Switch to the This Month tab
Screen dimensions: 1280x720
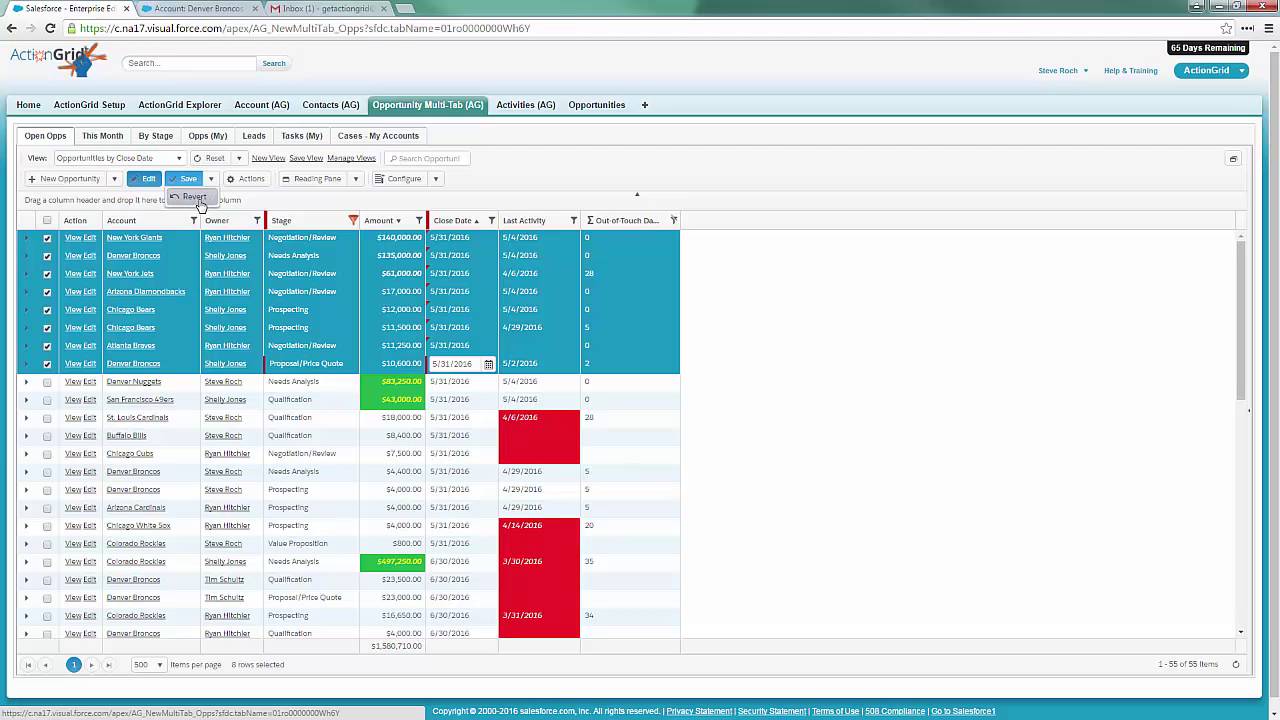coord(103,136)
